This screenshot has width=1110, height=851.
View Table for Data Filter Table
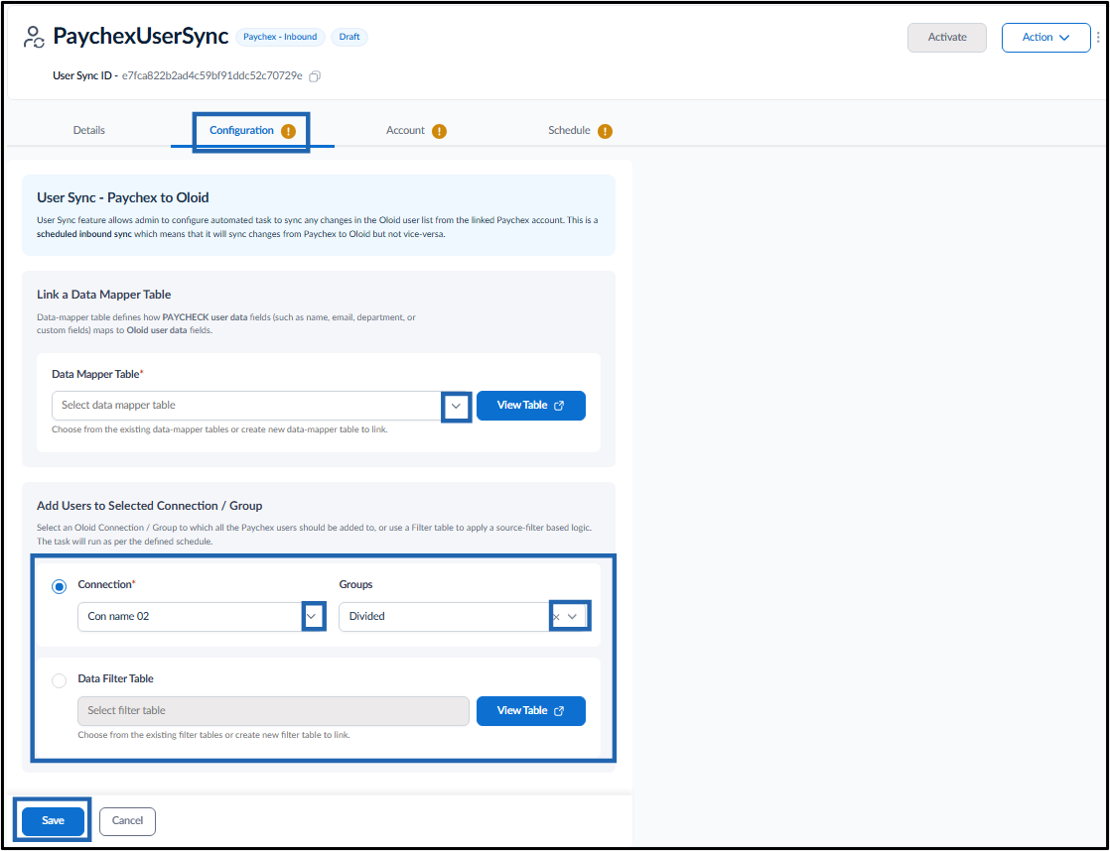coord(531,711)
